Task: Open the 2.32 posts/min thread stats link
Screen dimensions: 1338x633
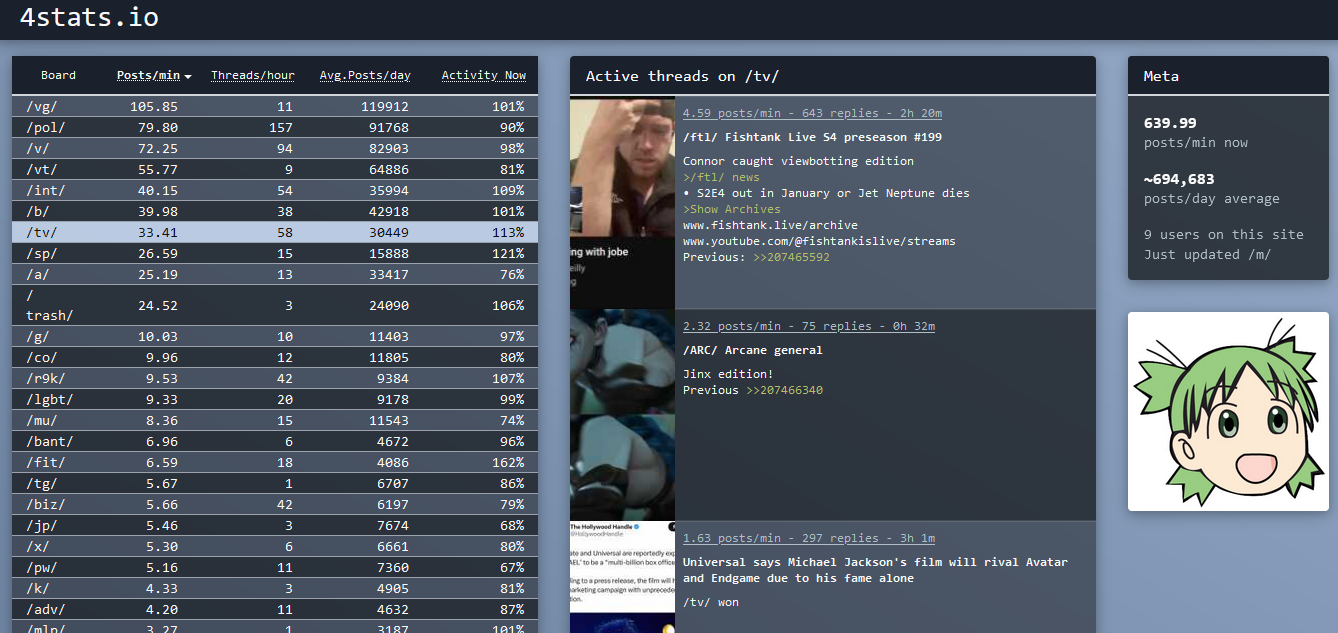Action: (808, 326)
